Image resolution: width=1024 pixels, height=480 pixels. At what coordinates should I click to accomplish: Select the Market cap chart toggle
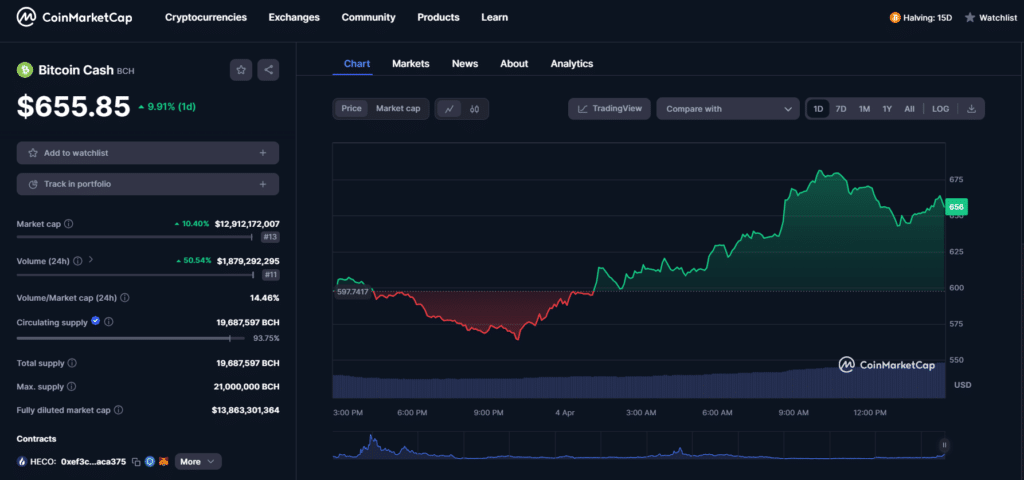pyautogui.click(x=398, y=108)
